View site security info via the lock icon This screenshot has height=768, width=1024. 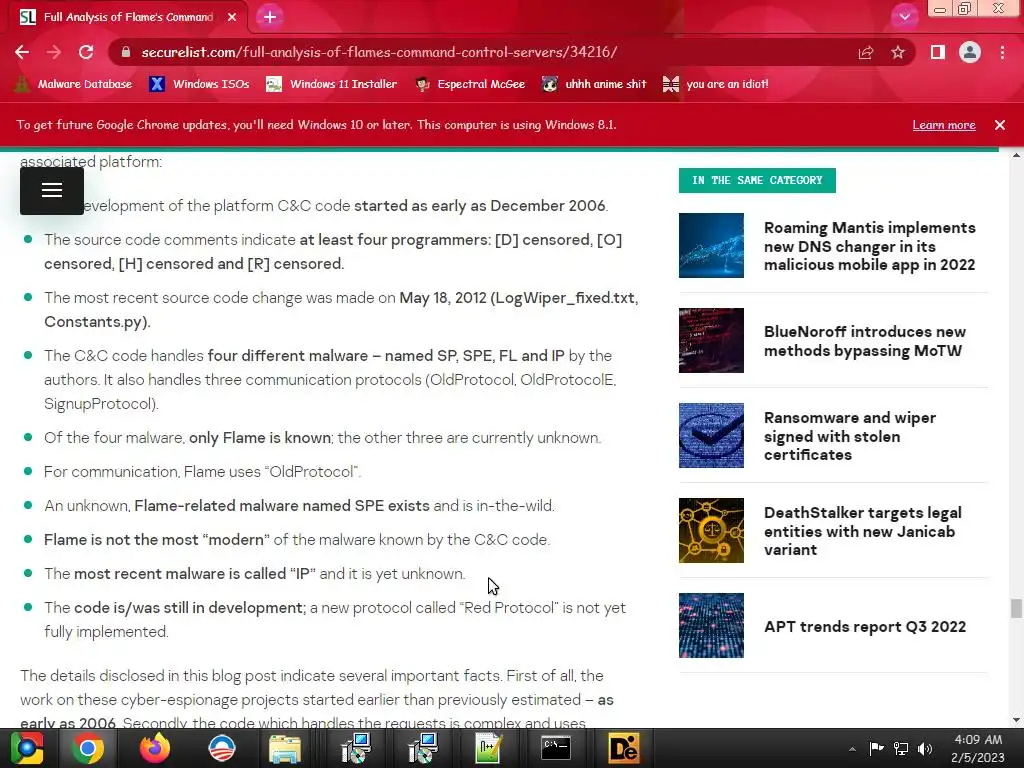click(126, 52)
